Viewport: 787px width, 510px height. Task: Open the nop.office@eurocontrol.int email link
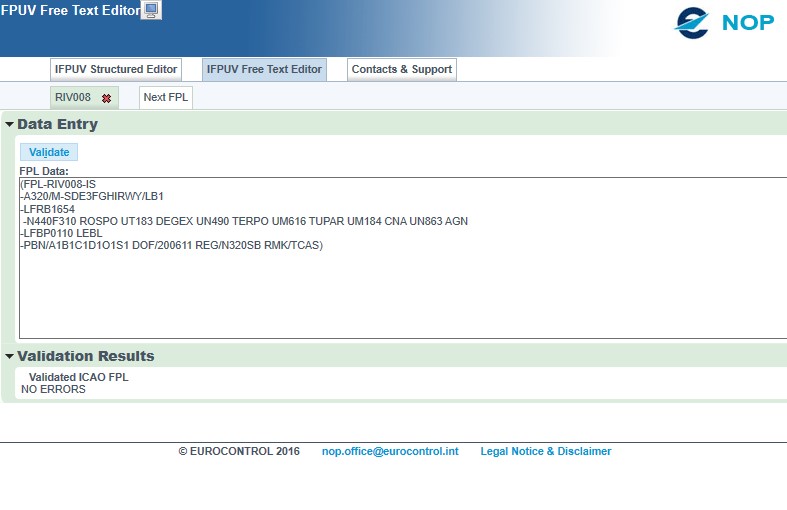390,451
